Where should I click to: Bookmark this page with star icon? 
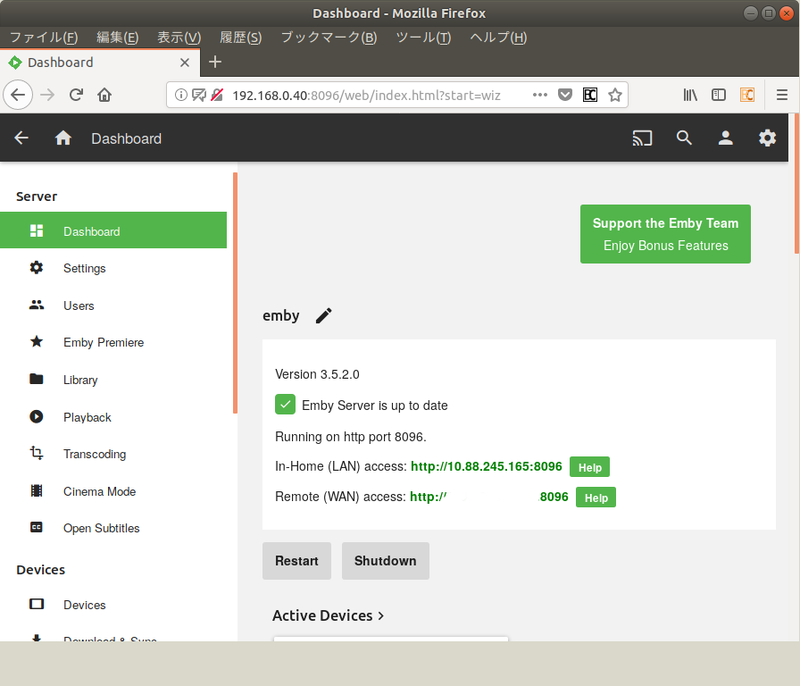[615, 95]
